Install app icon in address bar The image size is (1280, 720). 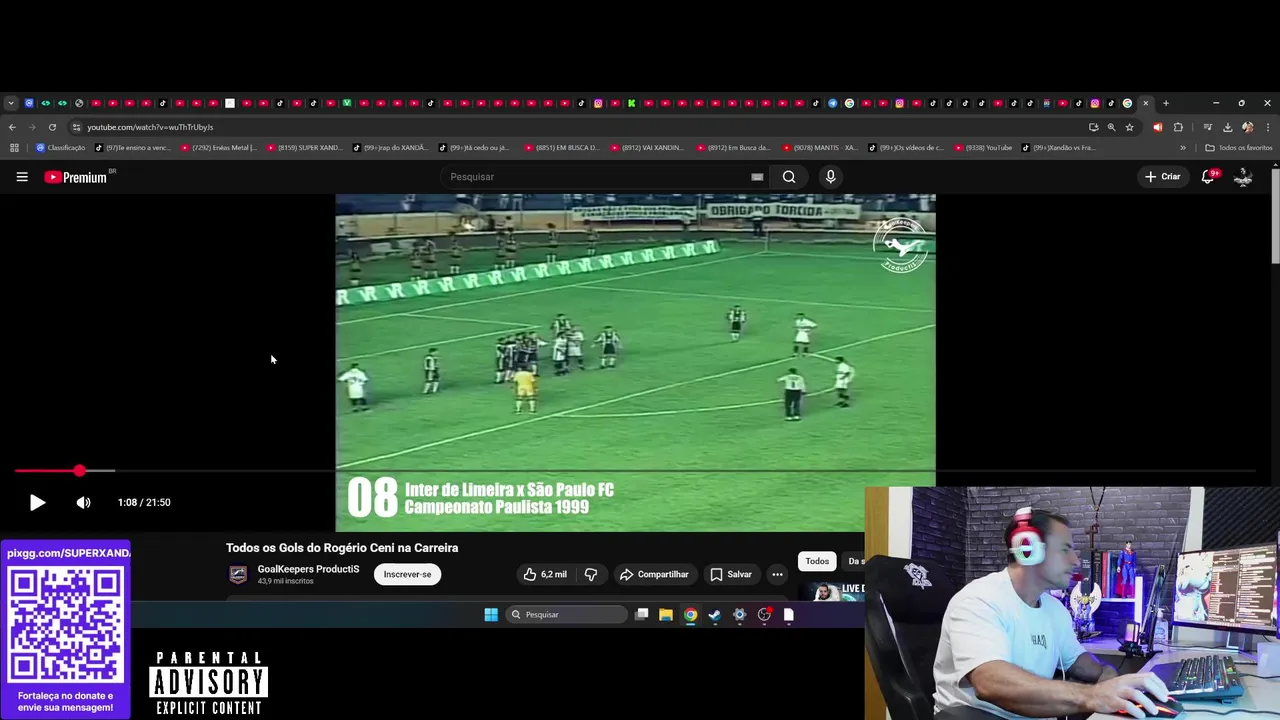click(1093, 127)
